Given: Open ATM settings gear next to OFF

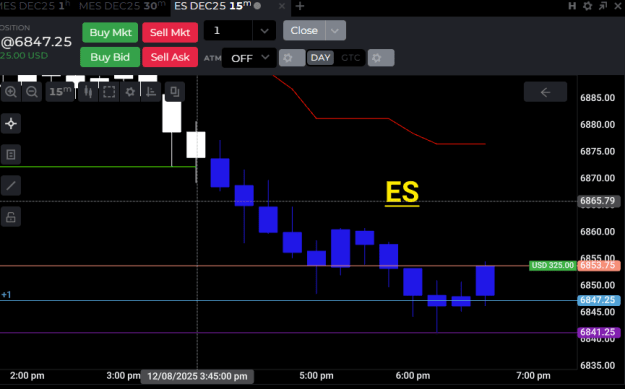Looking at the screenshot, I should click(x=292, y=58).
